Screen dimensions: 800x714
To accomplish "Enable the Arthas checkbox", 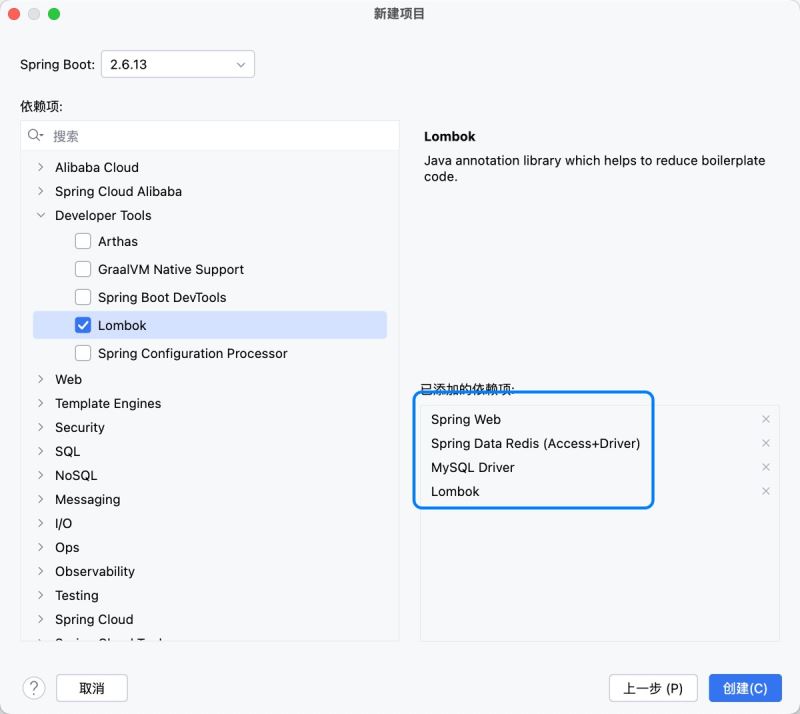I will pyautogui.click(x=83, y=241).
